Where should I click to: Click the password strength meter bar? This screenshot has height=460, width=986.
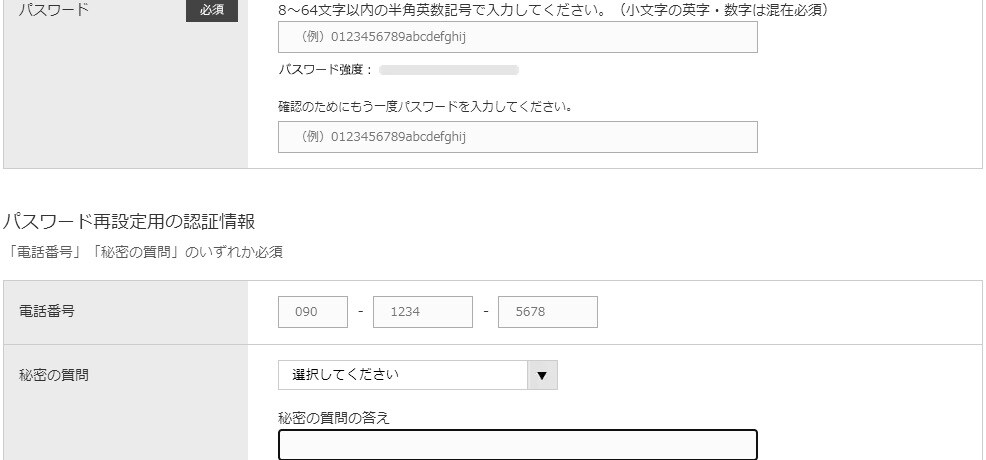[449, 70]
